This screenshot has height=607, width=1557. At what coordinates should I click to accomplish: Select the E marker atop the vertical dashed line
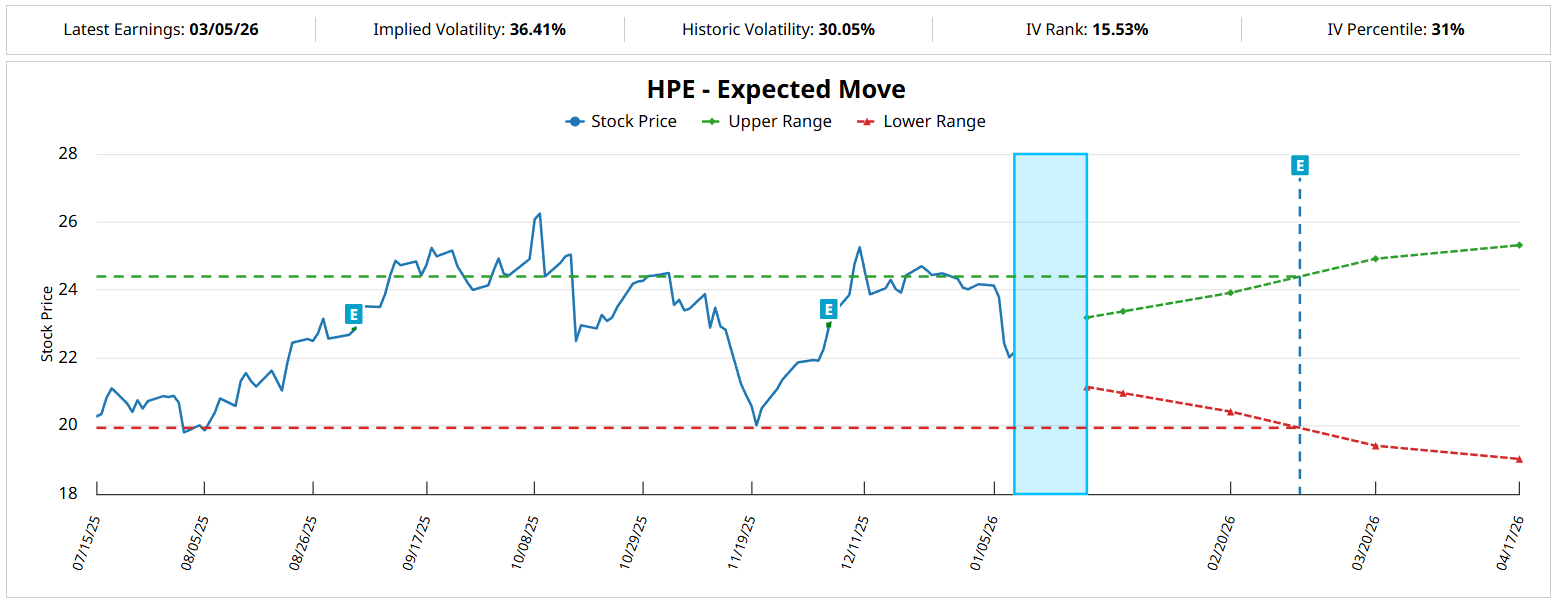click(x=1299, y=166)
